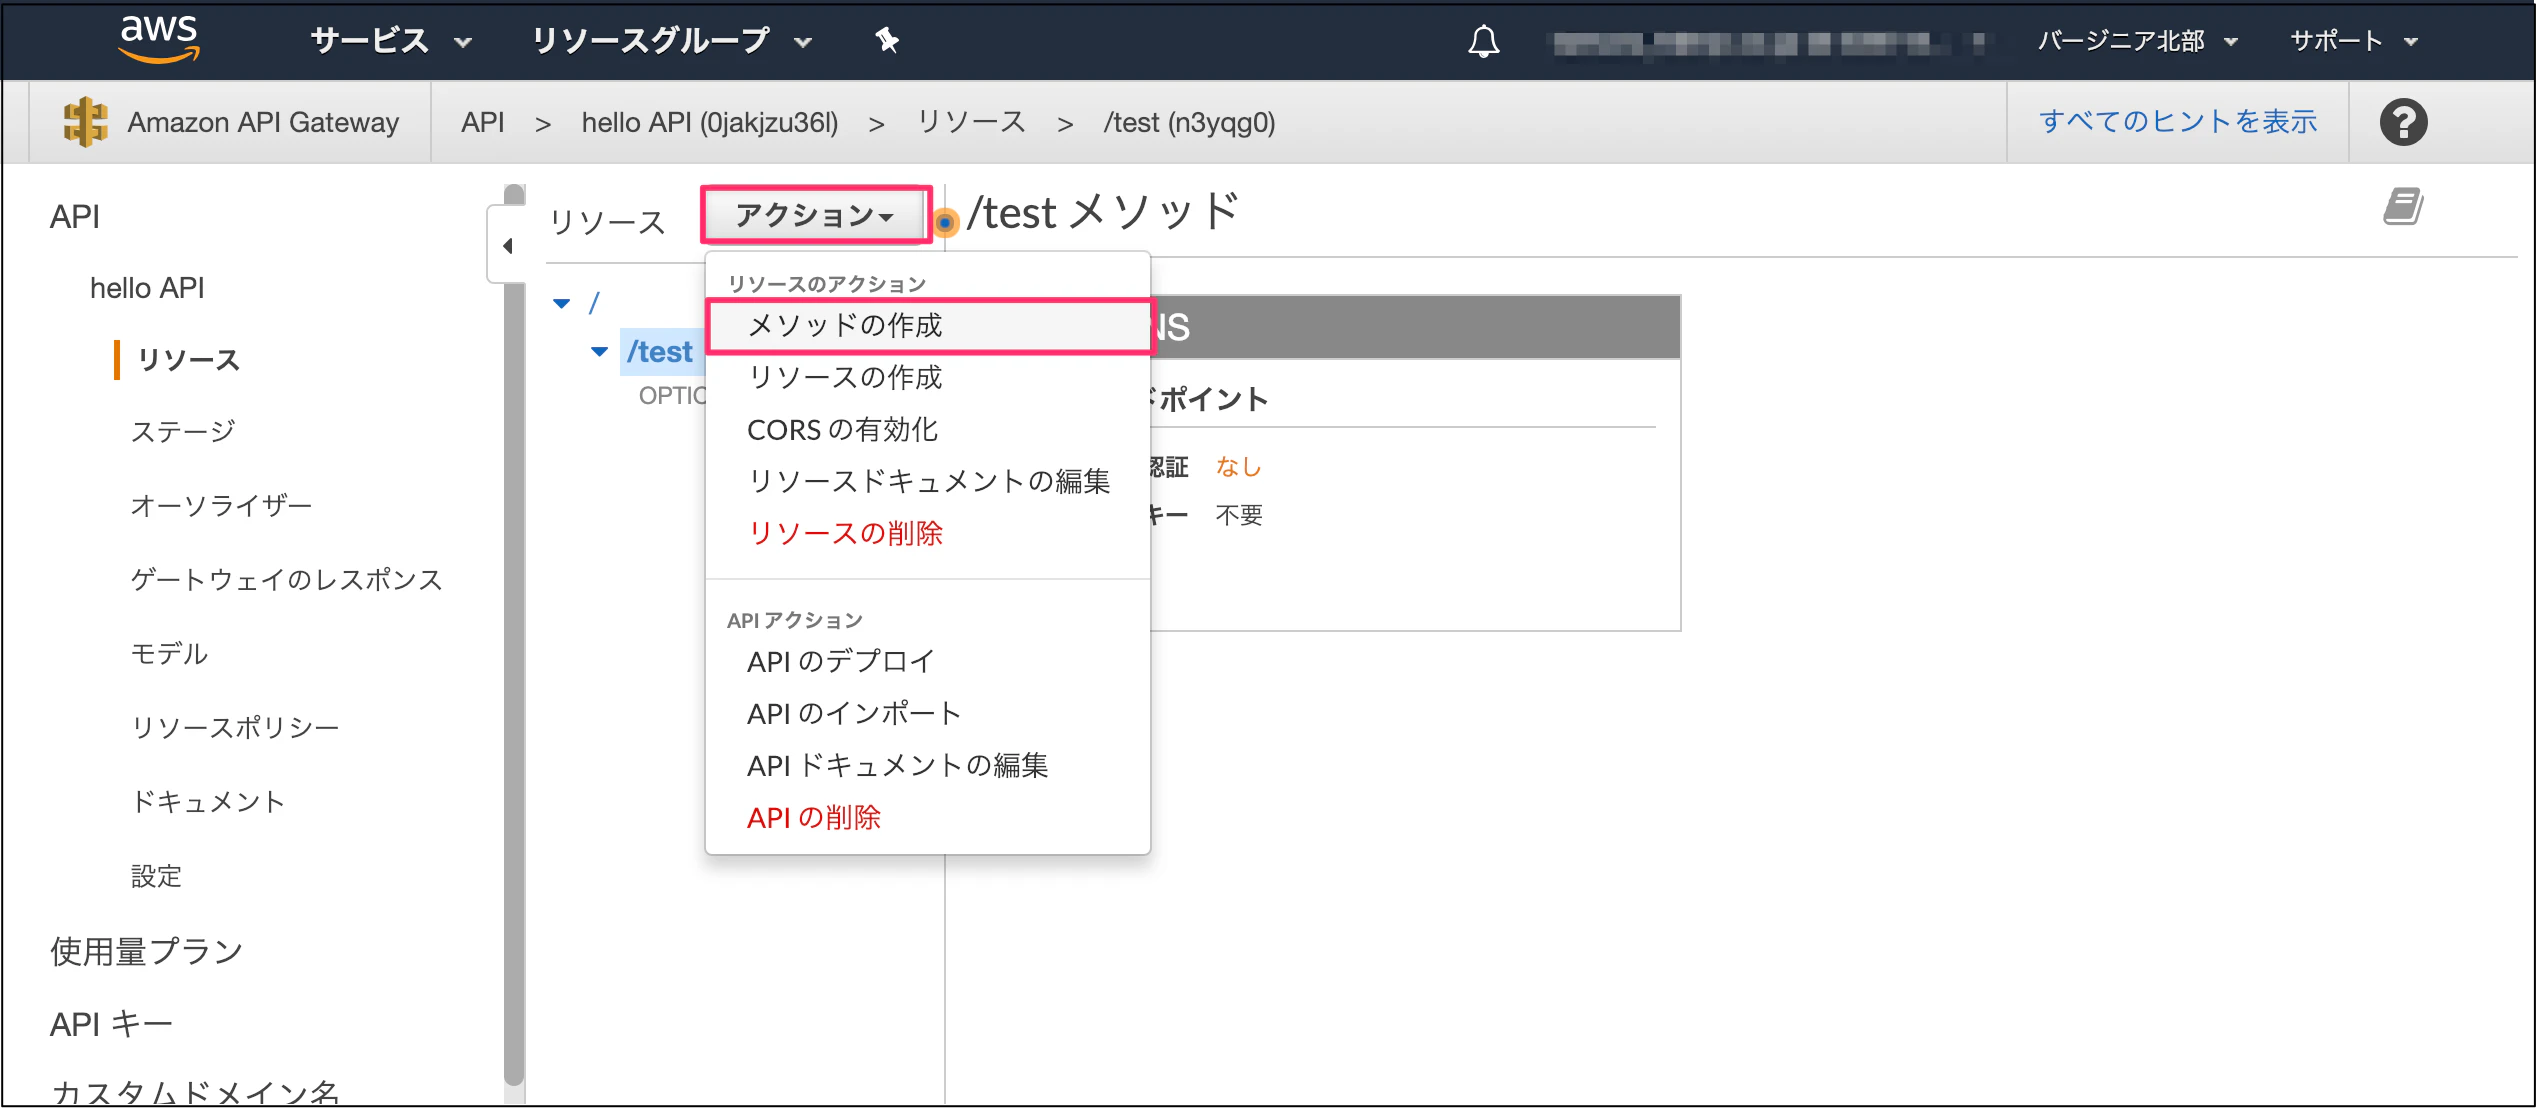
Task: Click the AWS logo icon
Action: [159, 39]
